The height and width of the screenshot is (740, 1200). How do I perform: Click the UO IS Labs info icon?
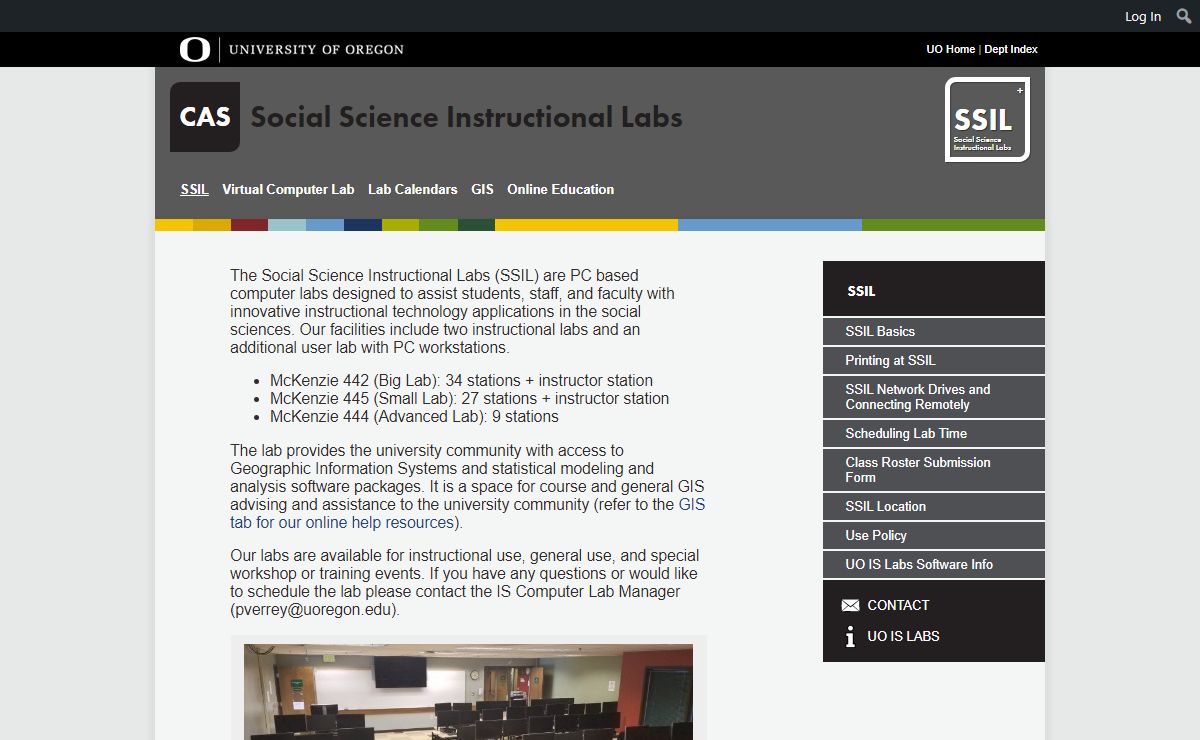850,637
